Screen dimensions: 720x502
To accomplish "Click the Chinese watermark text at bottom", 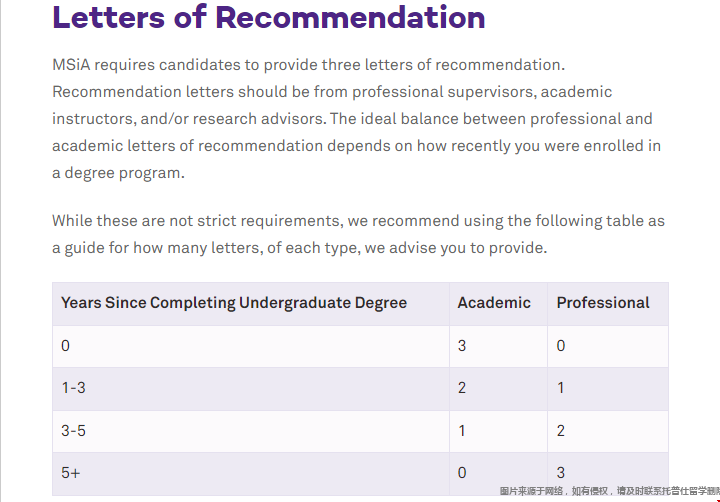I will click(609, 491).
